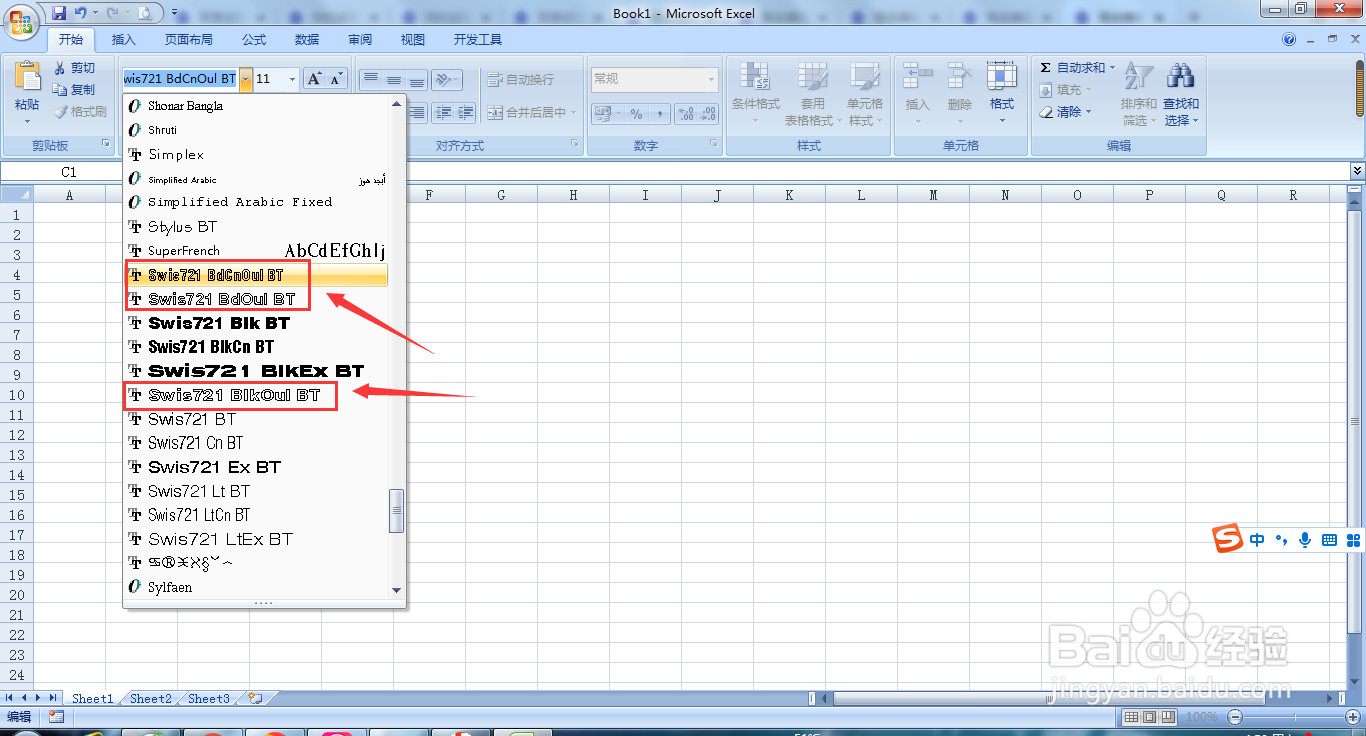Viewport: 1366px width, 736px height.
Task: Activate the 格式刷 format painter
Action: coord(81,112)
